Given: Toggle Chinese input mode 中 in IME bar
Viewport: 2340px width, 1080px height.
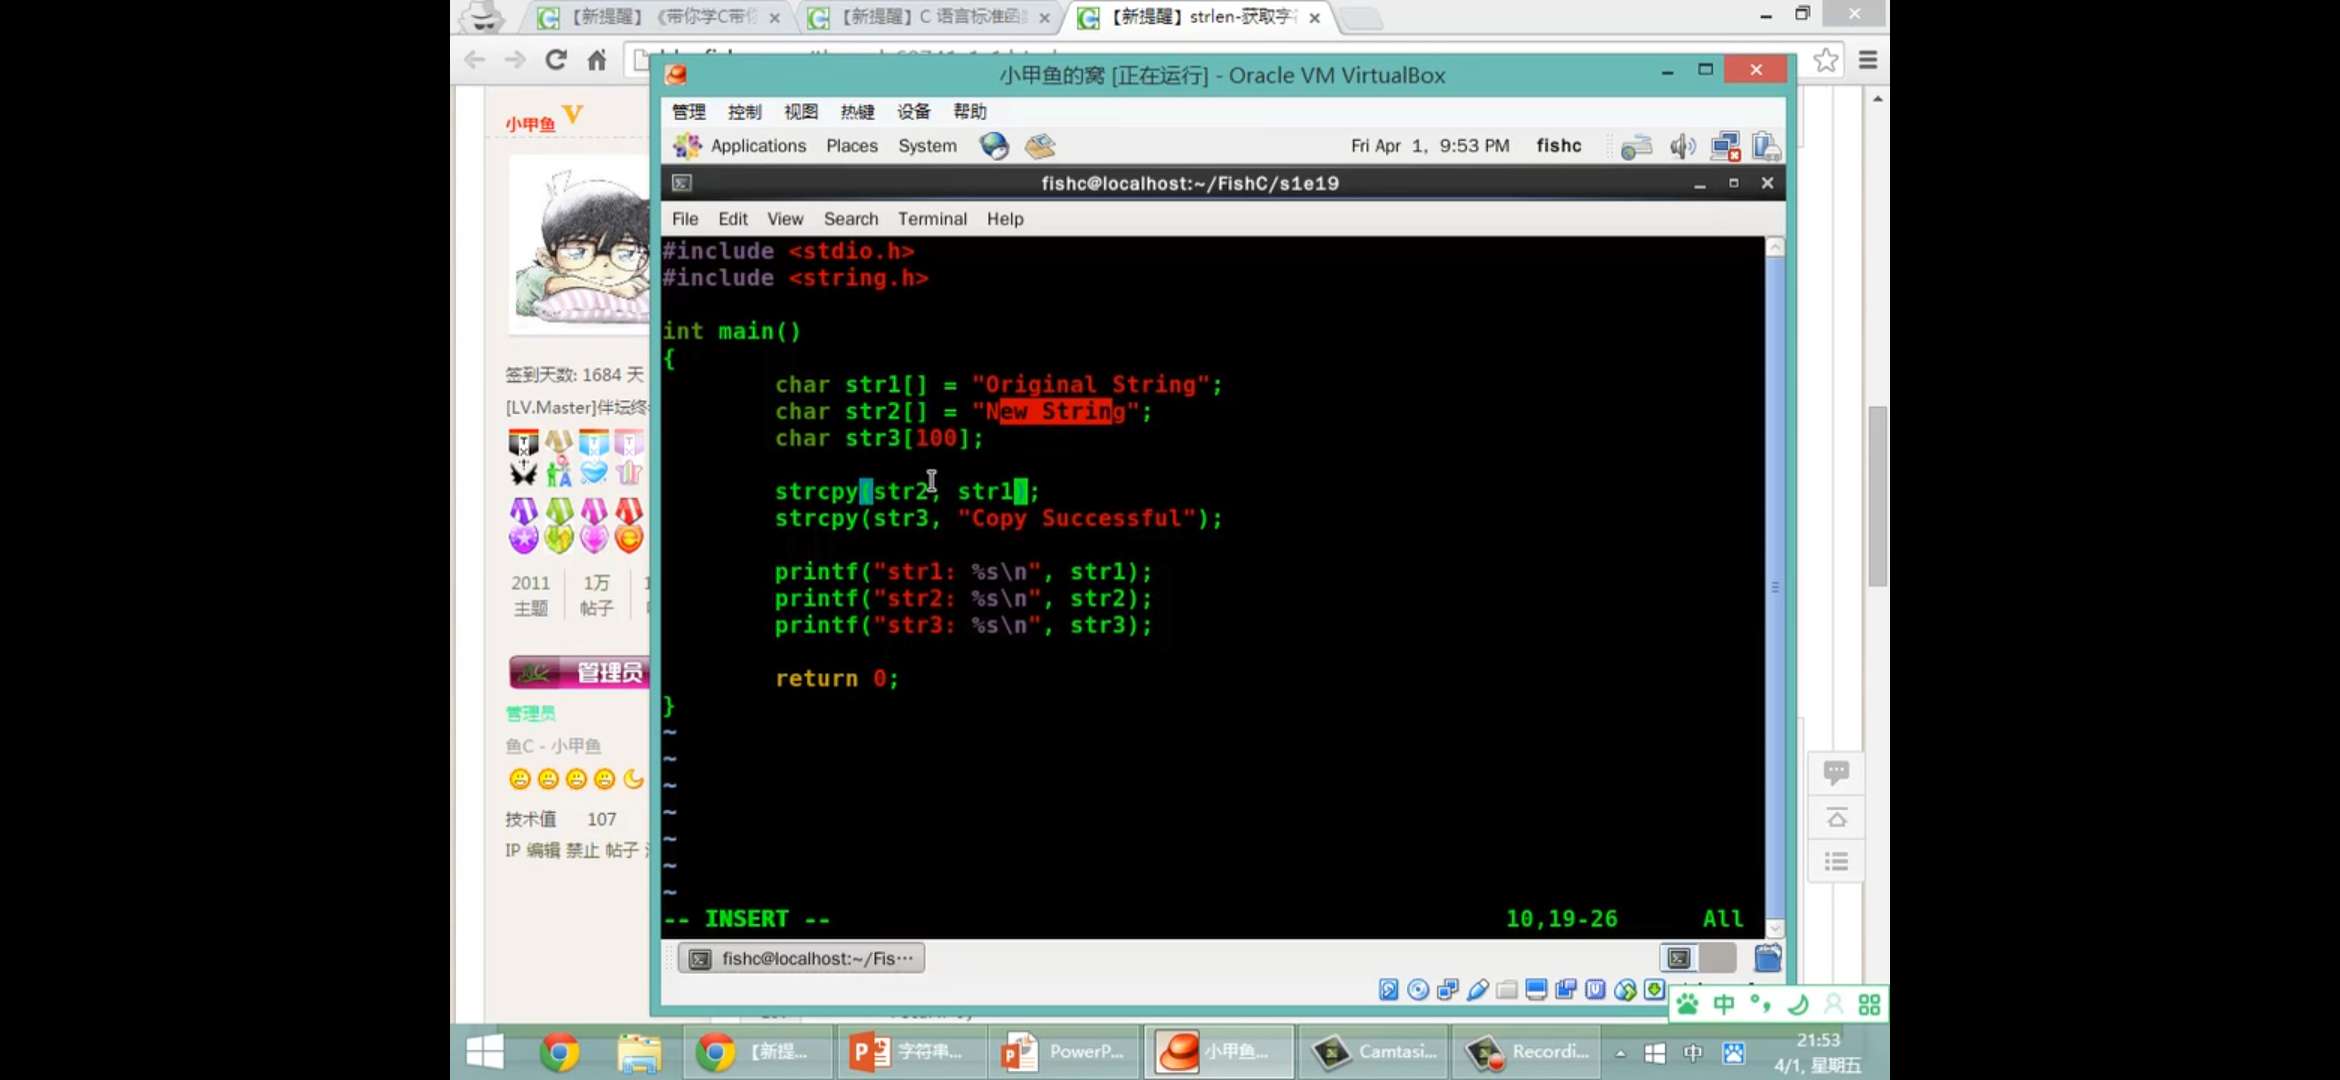Looking at the screenshot, I should [x=1724, y=1004].
